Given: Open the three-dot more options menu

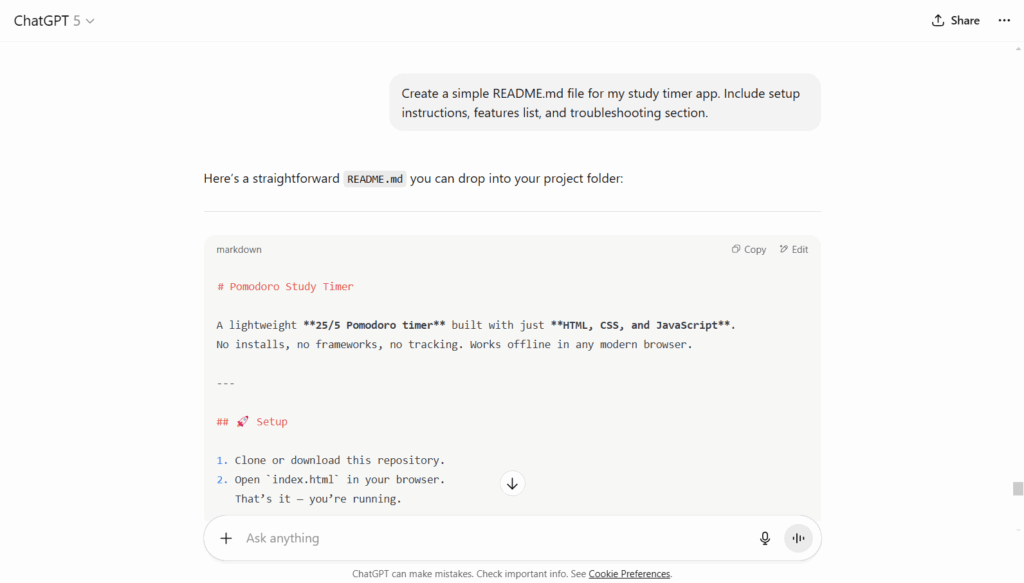Looking at the screenshot, I should pos(1004,20).
